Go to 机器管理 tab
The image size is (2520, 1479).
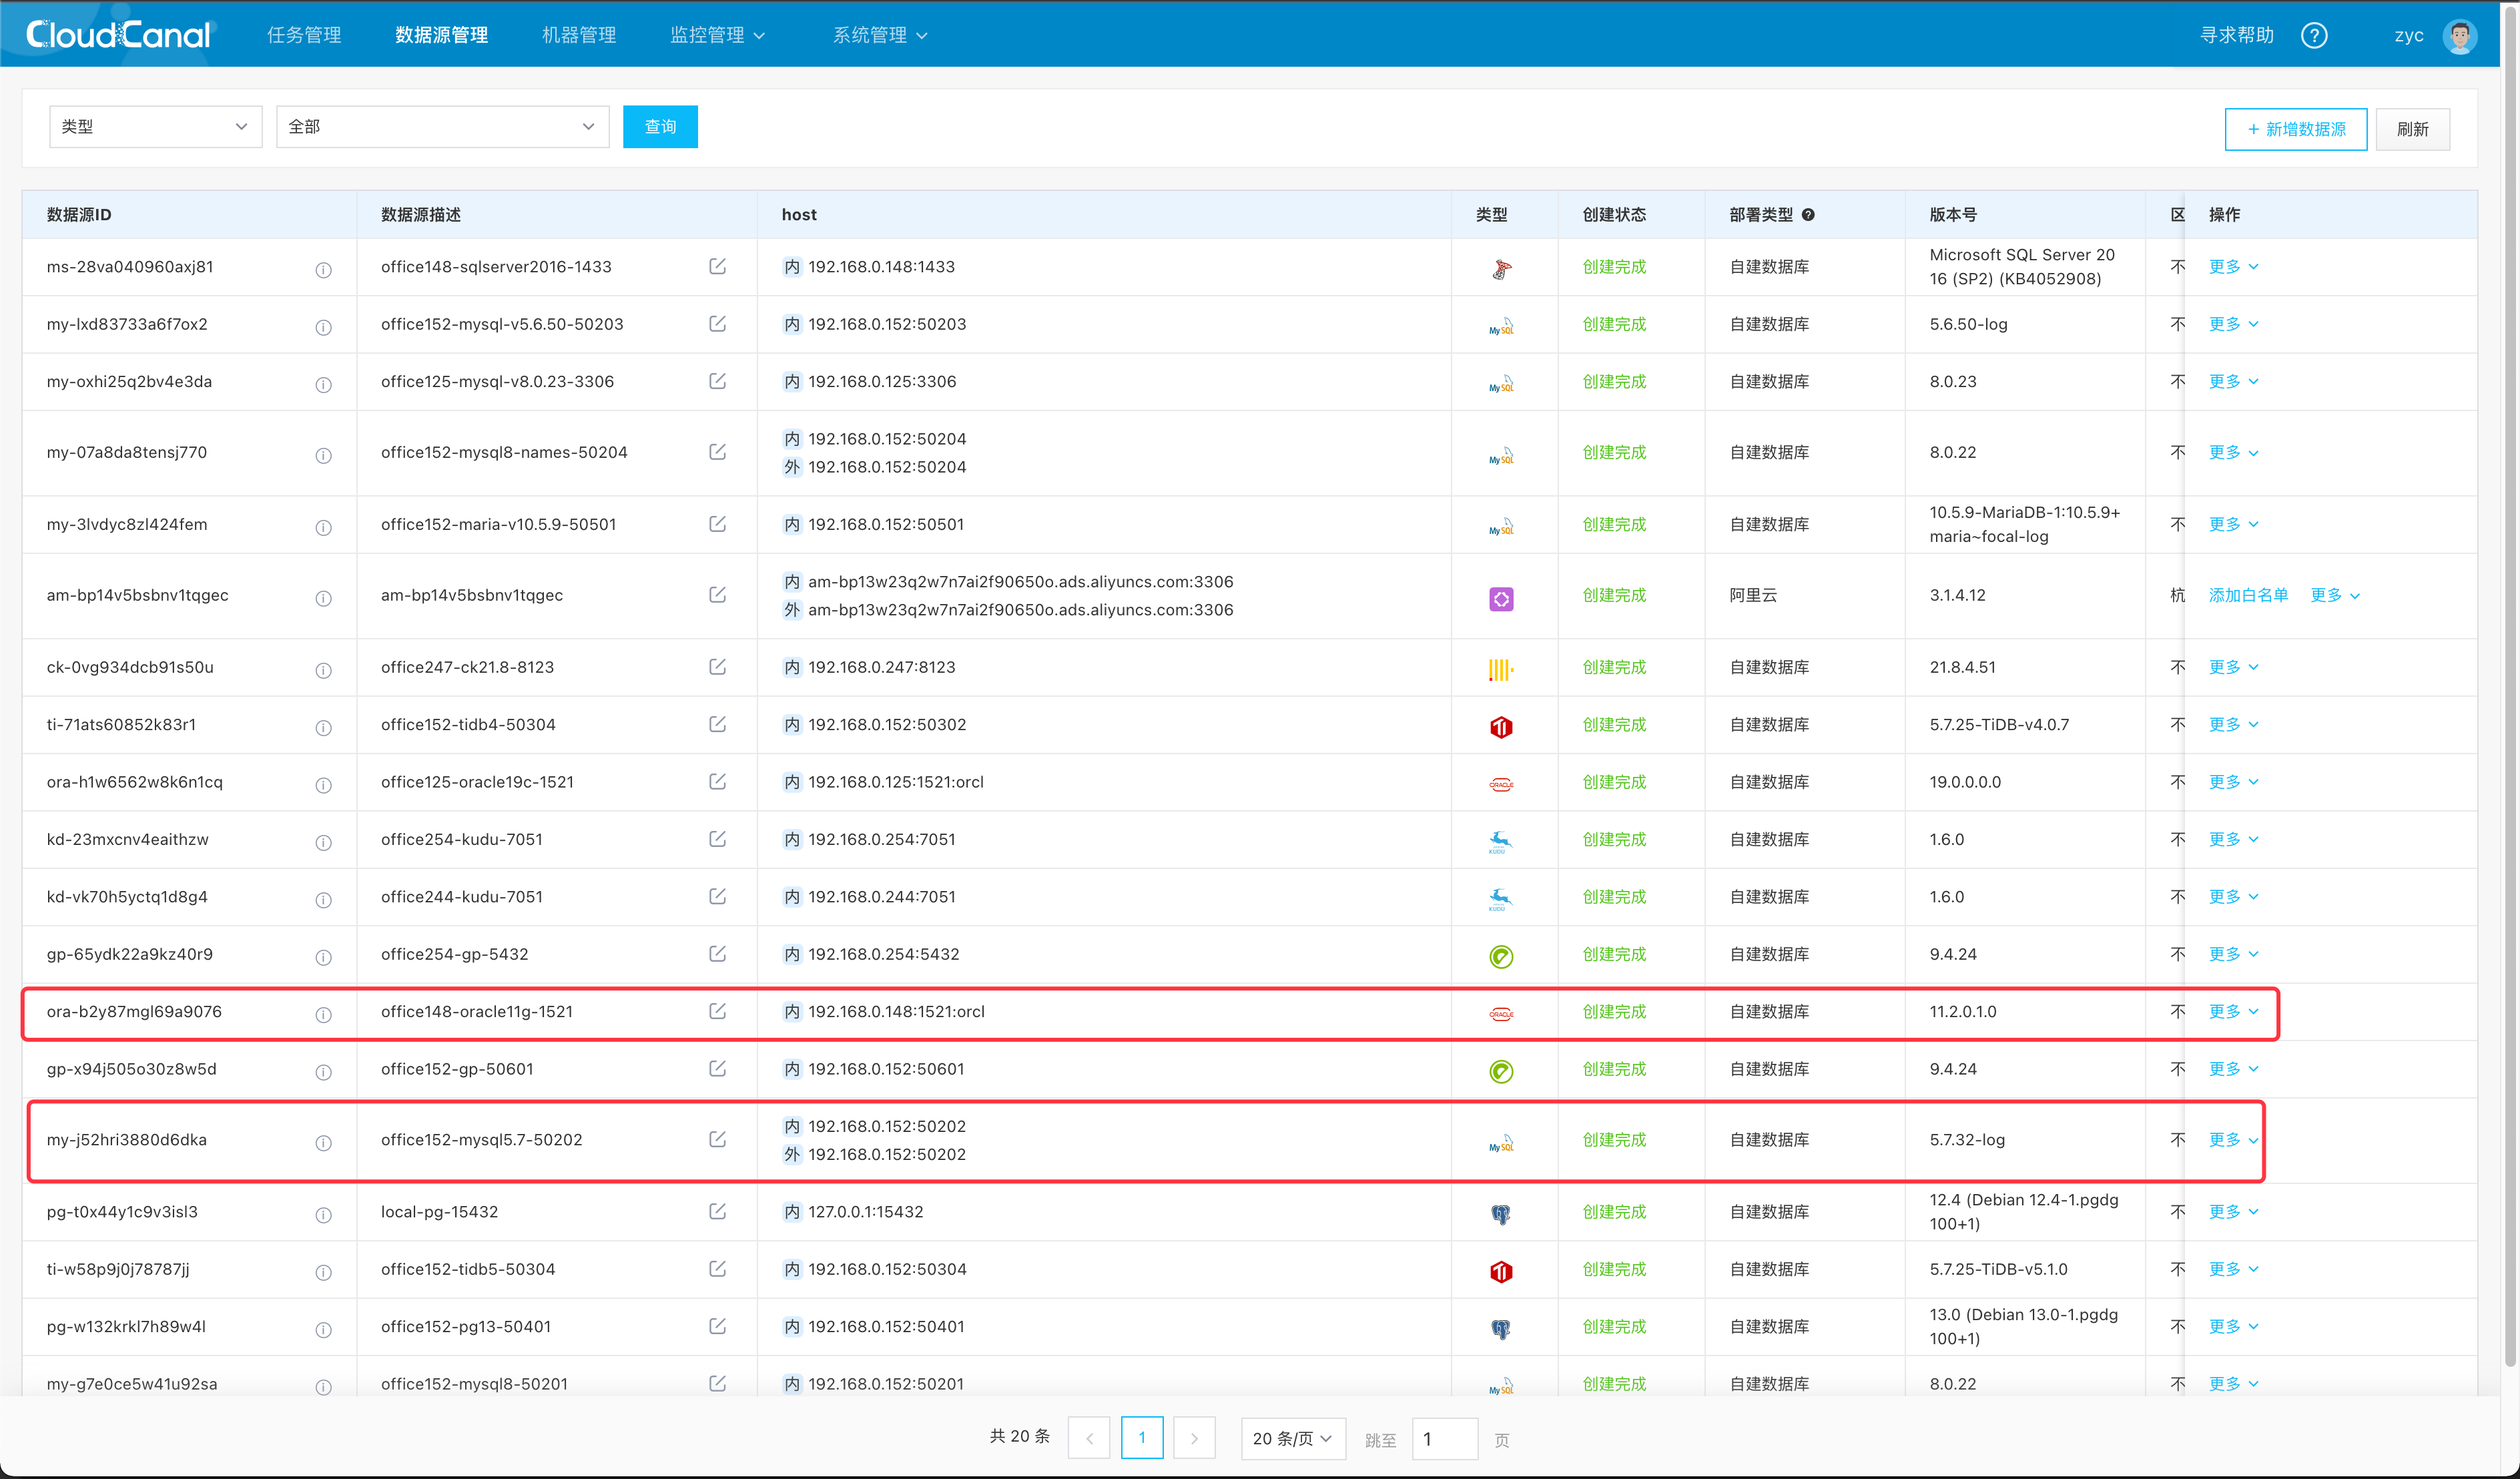pyautogui.click(x=579, y=35)
